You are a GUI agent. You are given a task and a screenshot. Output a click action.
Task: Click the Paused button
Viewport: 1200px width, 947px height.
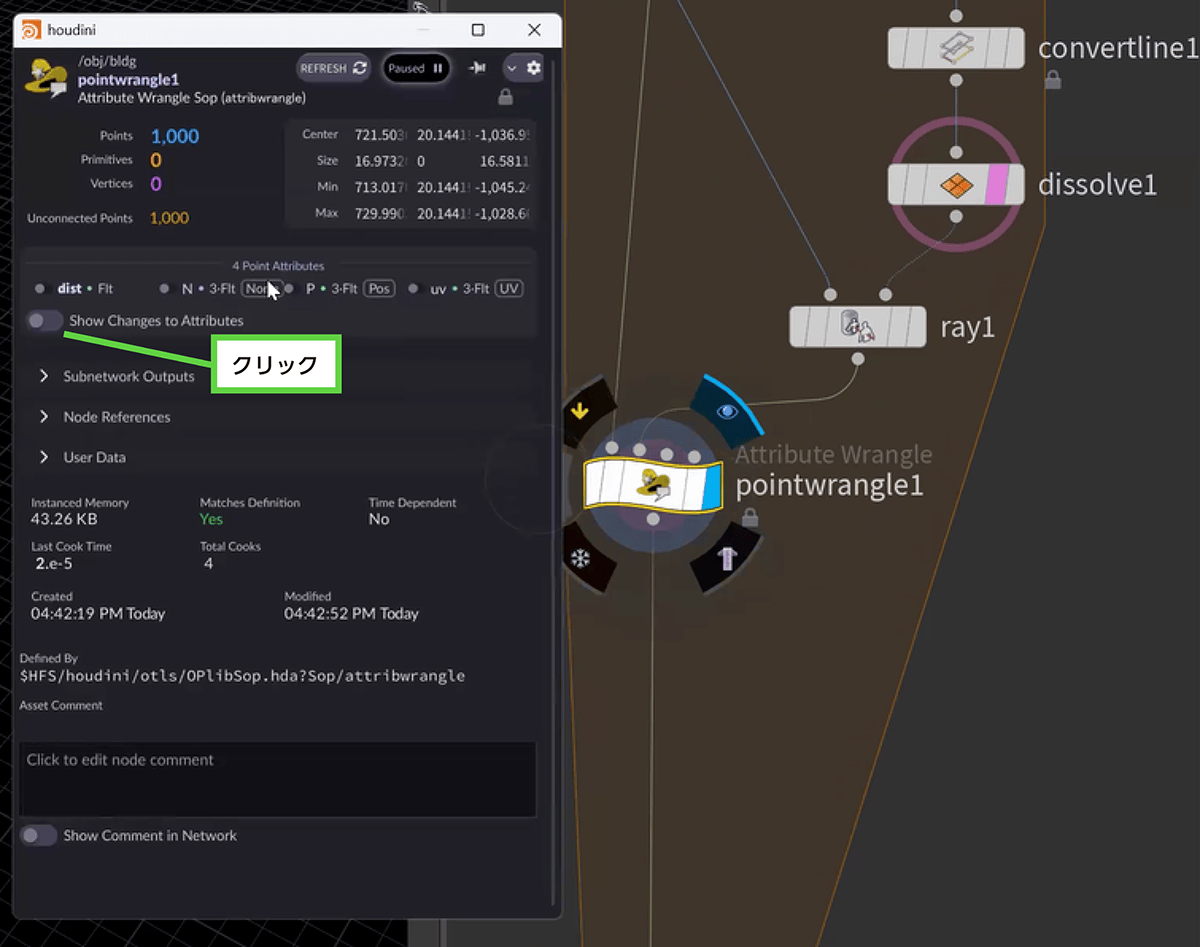(x=415, y=68)
